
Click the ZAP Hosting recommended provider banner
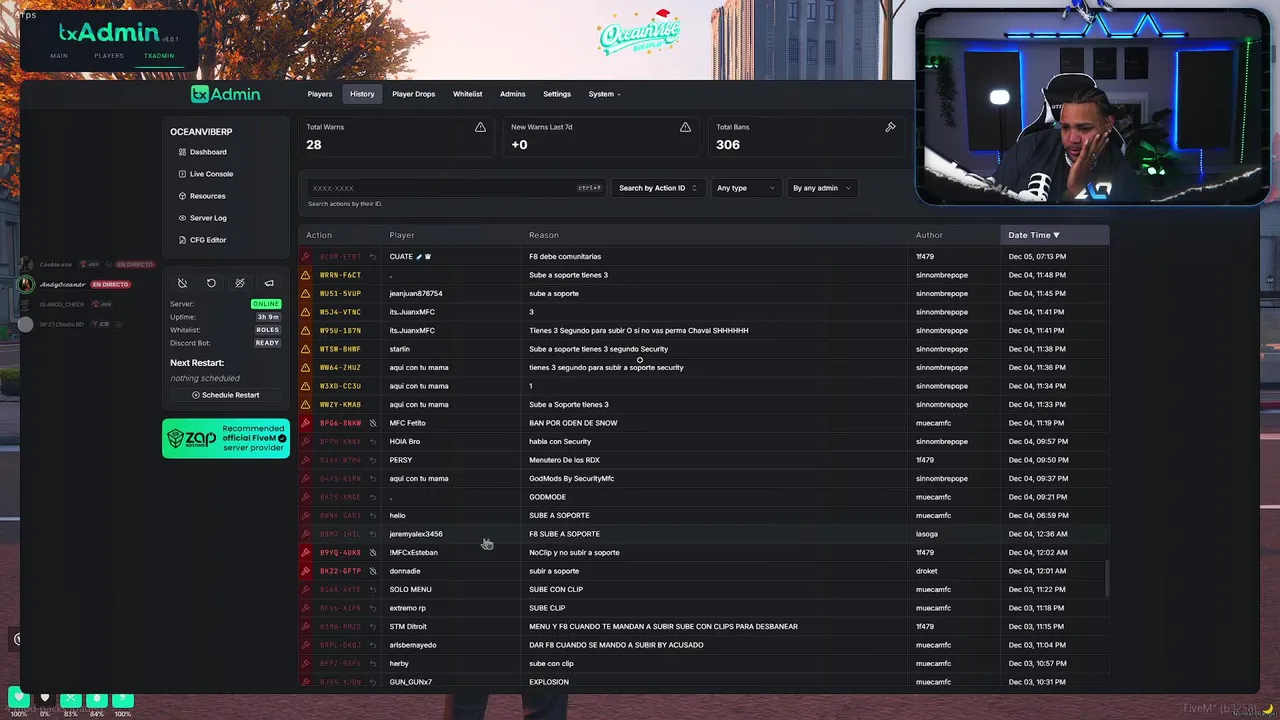(x=226, y=438)
